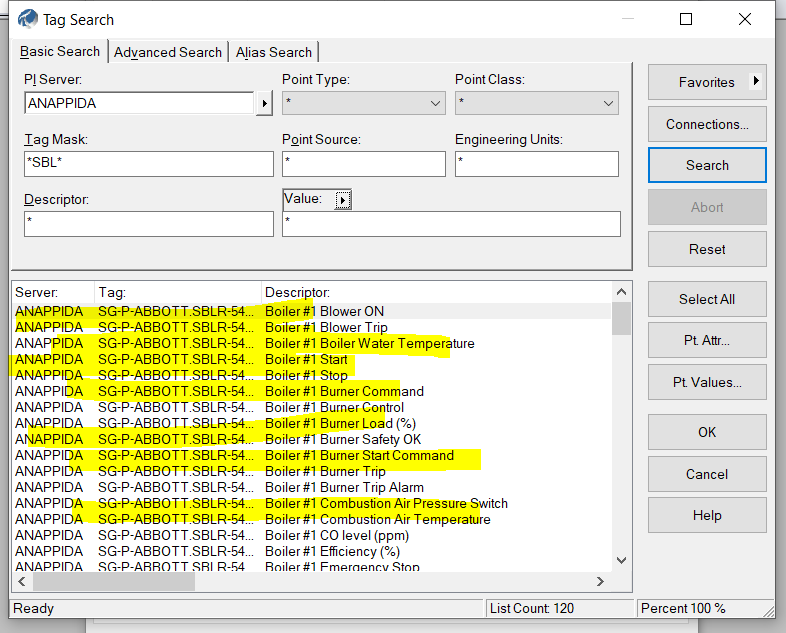Select row 'Boiler #1 Combustion Air Pressure Switch'
786x633 pixels.
click(312, 504)
